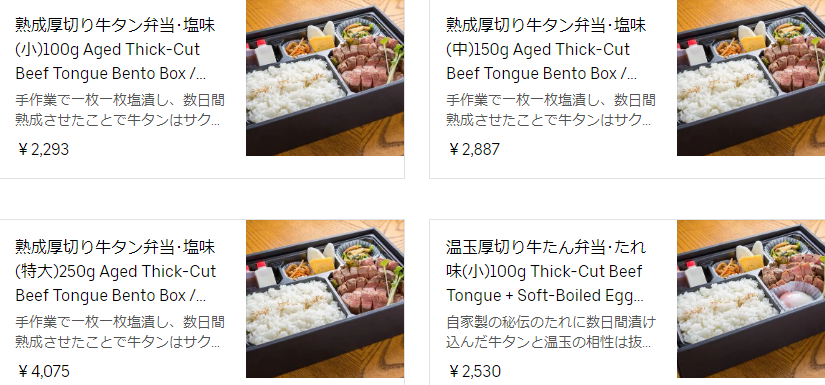Select the ¥2,530 price label

click(474, 371)
